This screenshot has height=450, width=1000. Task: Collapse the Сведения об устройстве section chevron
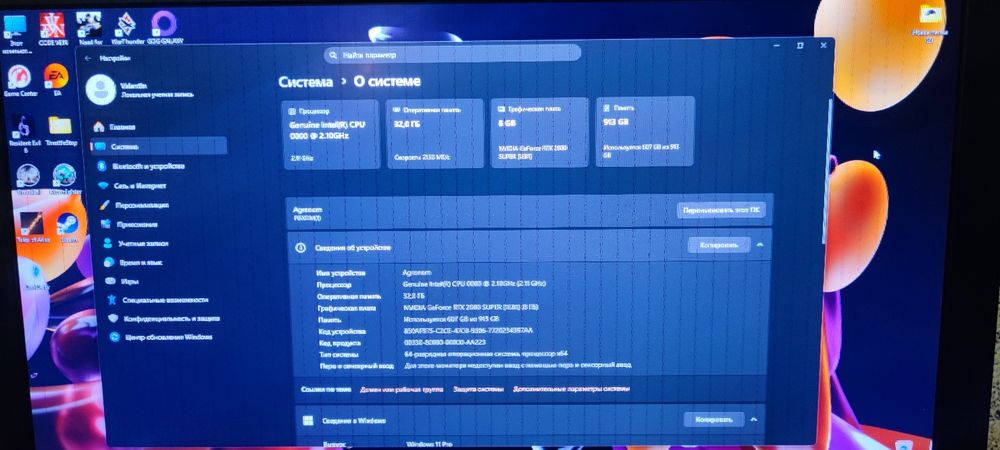coord(759,245)
